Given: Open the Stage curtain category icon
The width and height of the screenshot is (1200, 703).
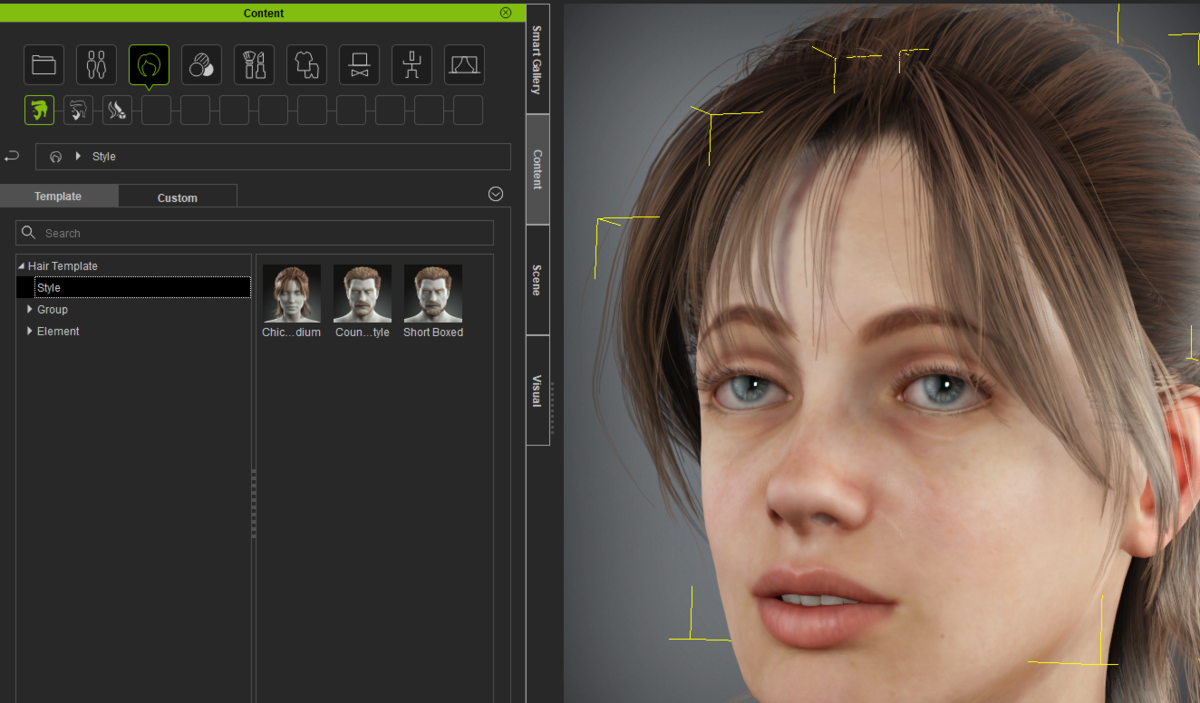Looking at the screenshot, I should point(464,65).
